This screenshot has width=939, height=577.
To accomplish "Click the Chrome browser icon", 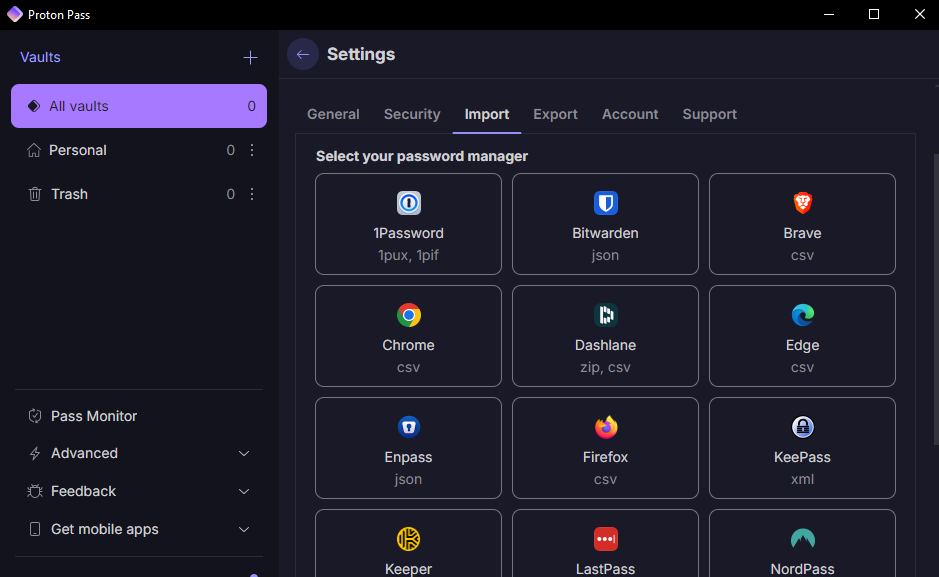I will pyautogui.click(x=408, y=315).
